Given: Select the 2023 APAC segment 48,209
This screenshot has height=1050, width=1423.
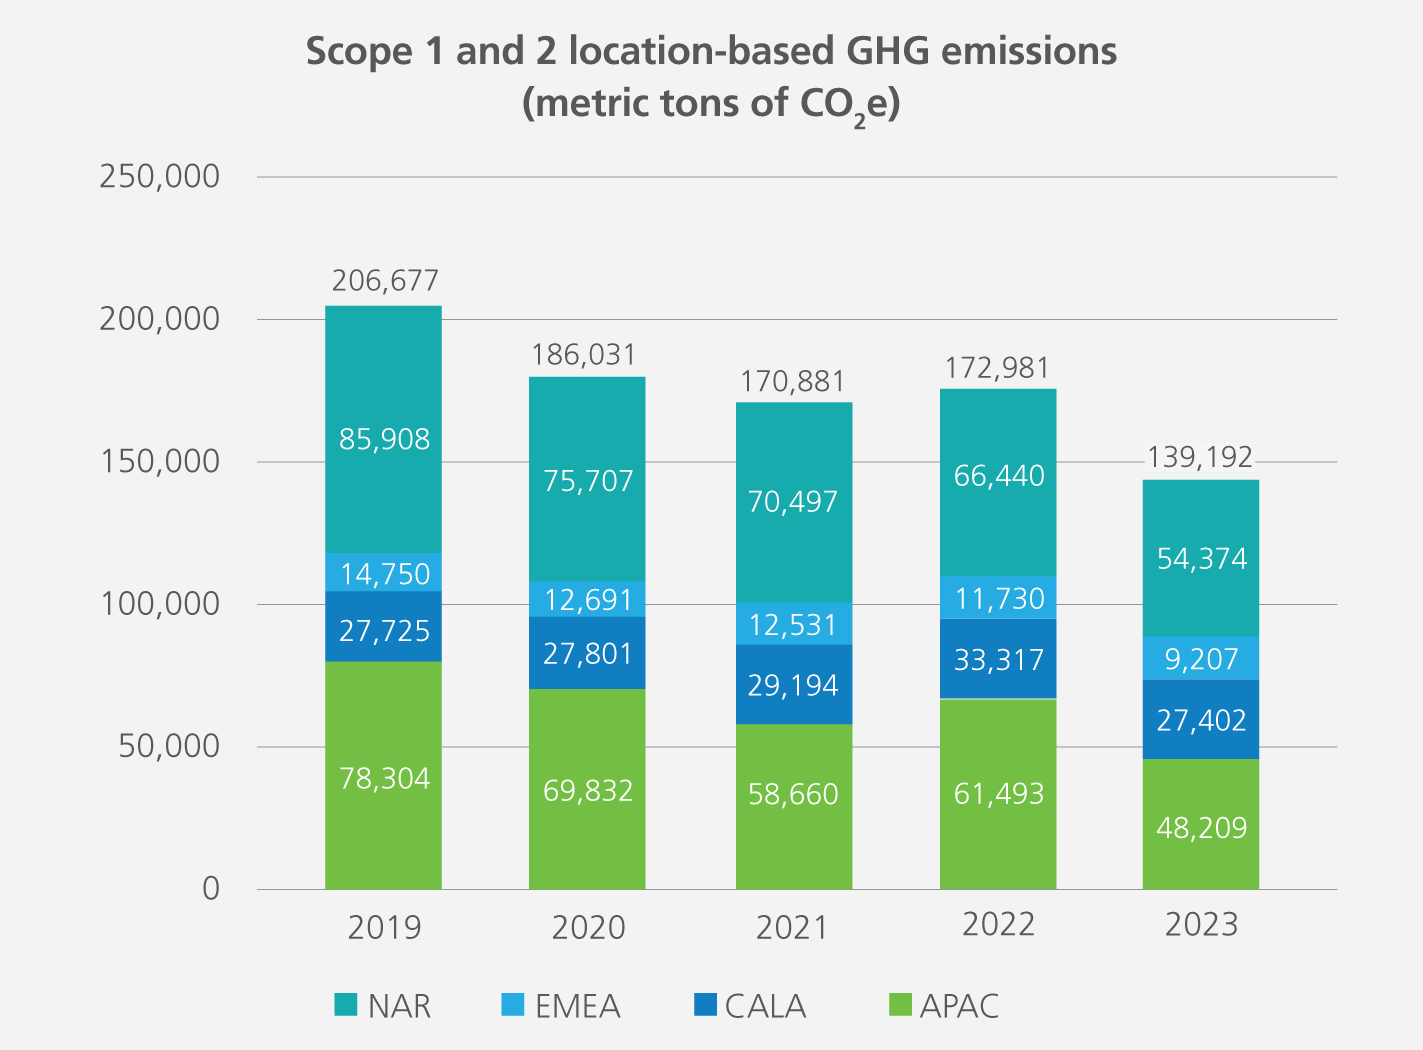Looking at the screenshot, I should click(1201, 824).
